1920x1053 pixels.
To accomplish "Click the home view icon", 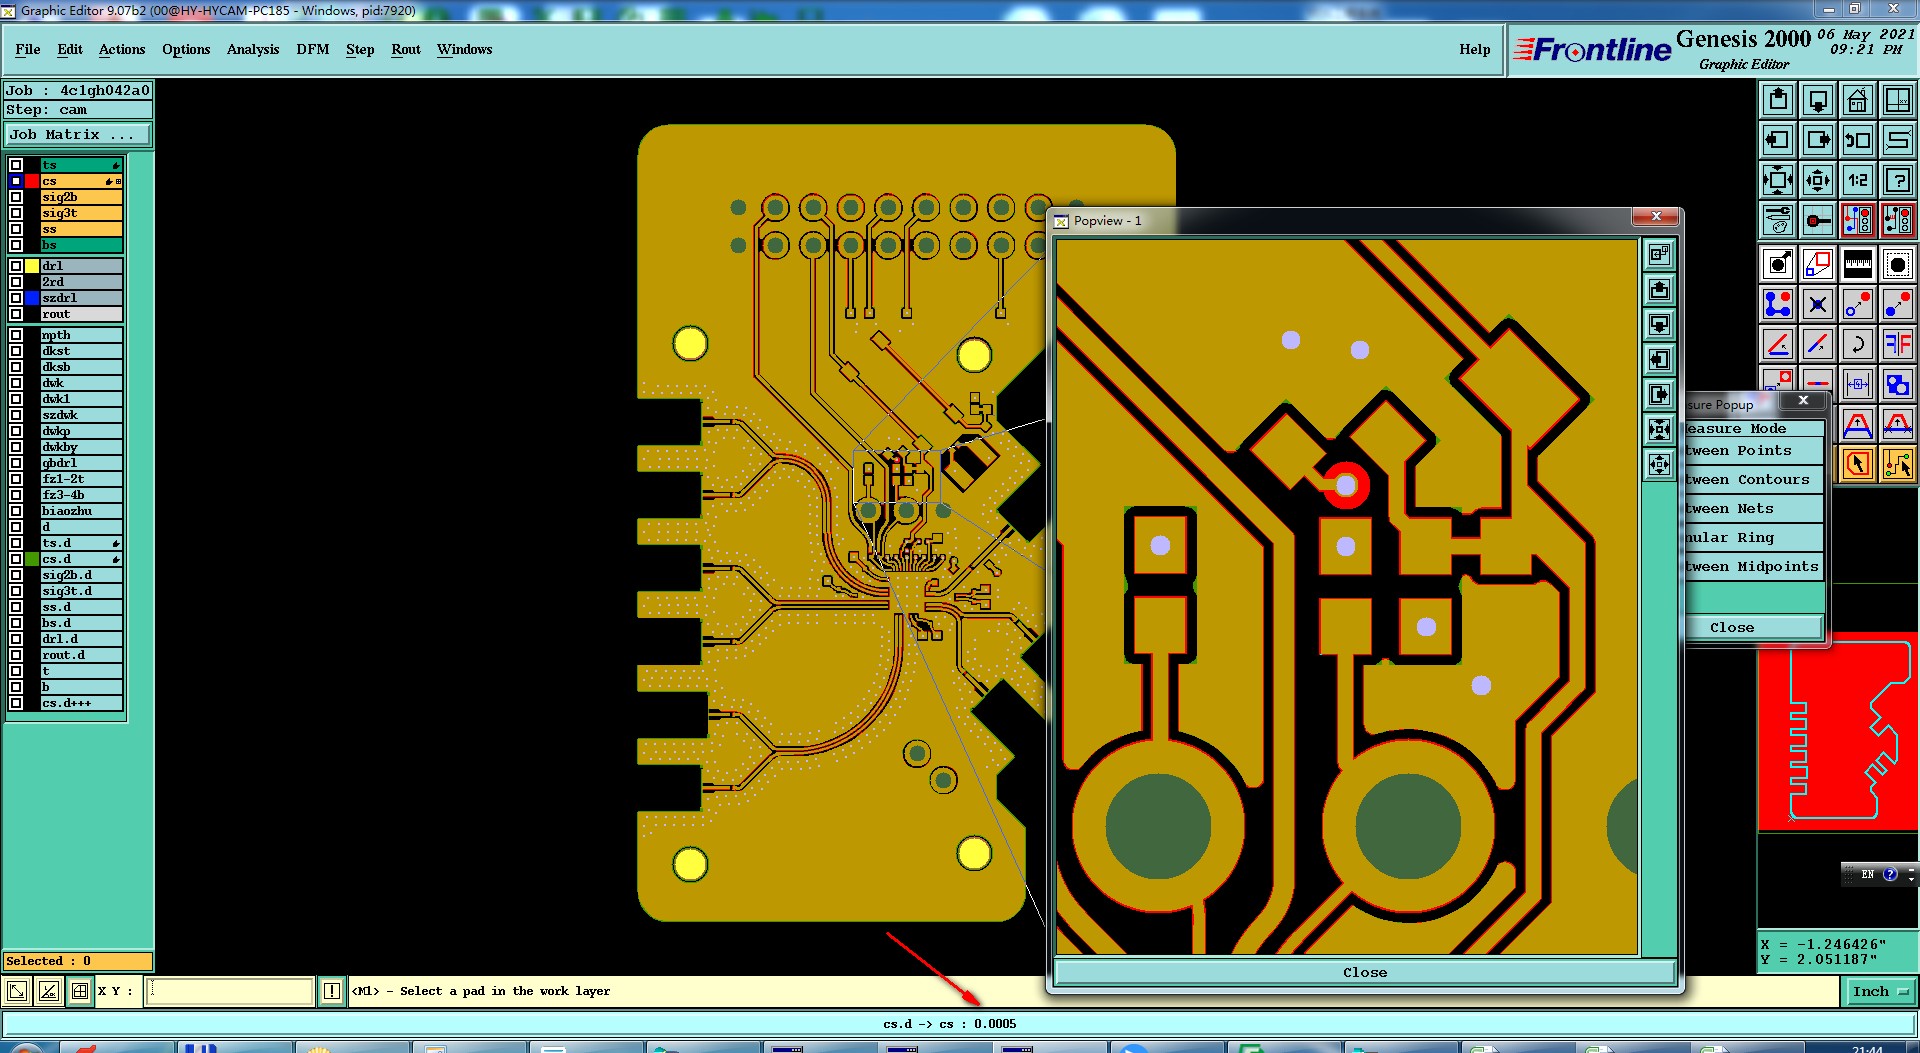I will [x=1858, y=100].
